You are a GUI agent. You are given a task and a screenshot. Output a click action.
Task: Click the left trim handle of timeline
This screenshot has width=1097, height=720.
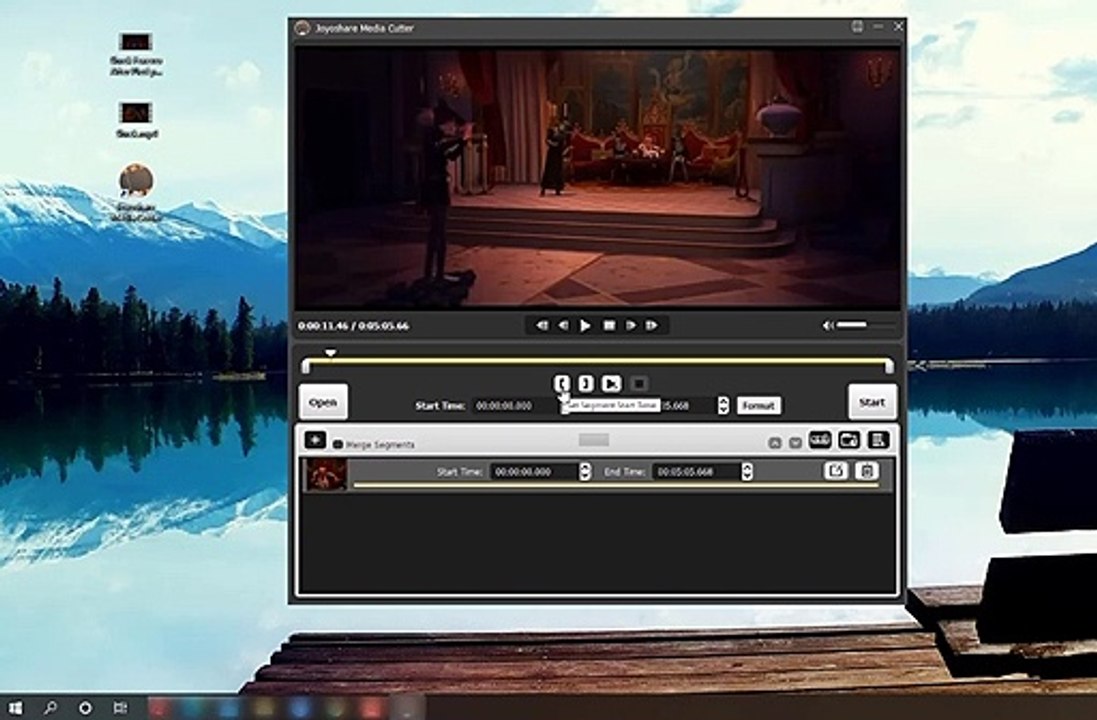point(306,365)
